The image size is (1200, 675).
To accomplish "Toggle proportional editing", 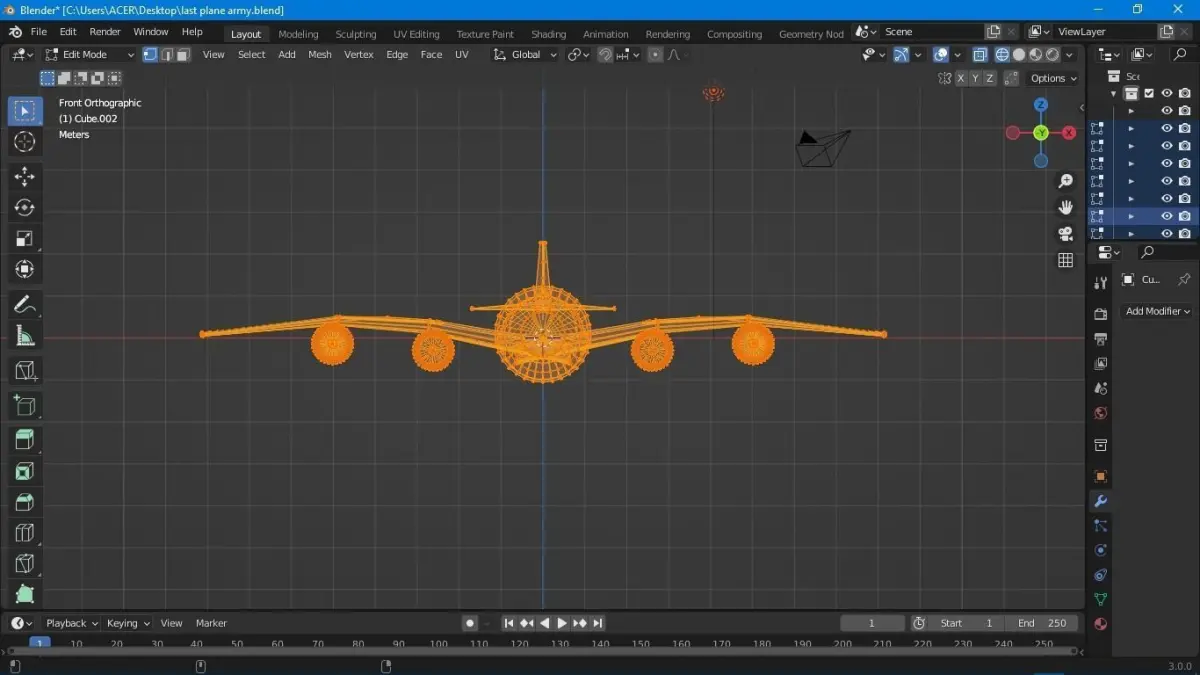I will pyautogui.click(x=655, y=54).
